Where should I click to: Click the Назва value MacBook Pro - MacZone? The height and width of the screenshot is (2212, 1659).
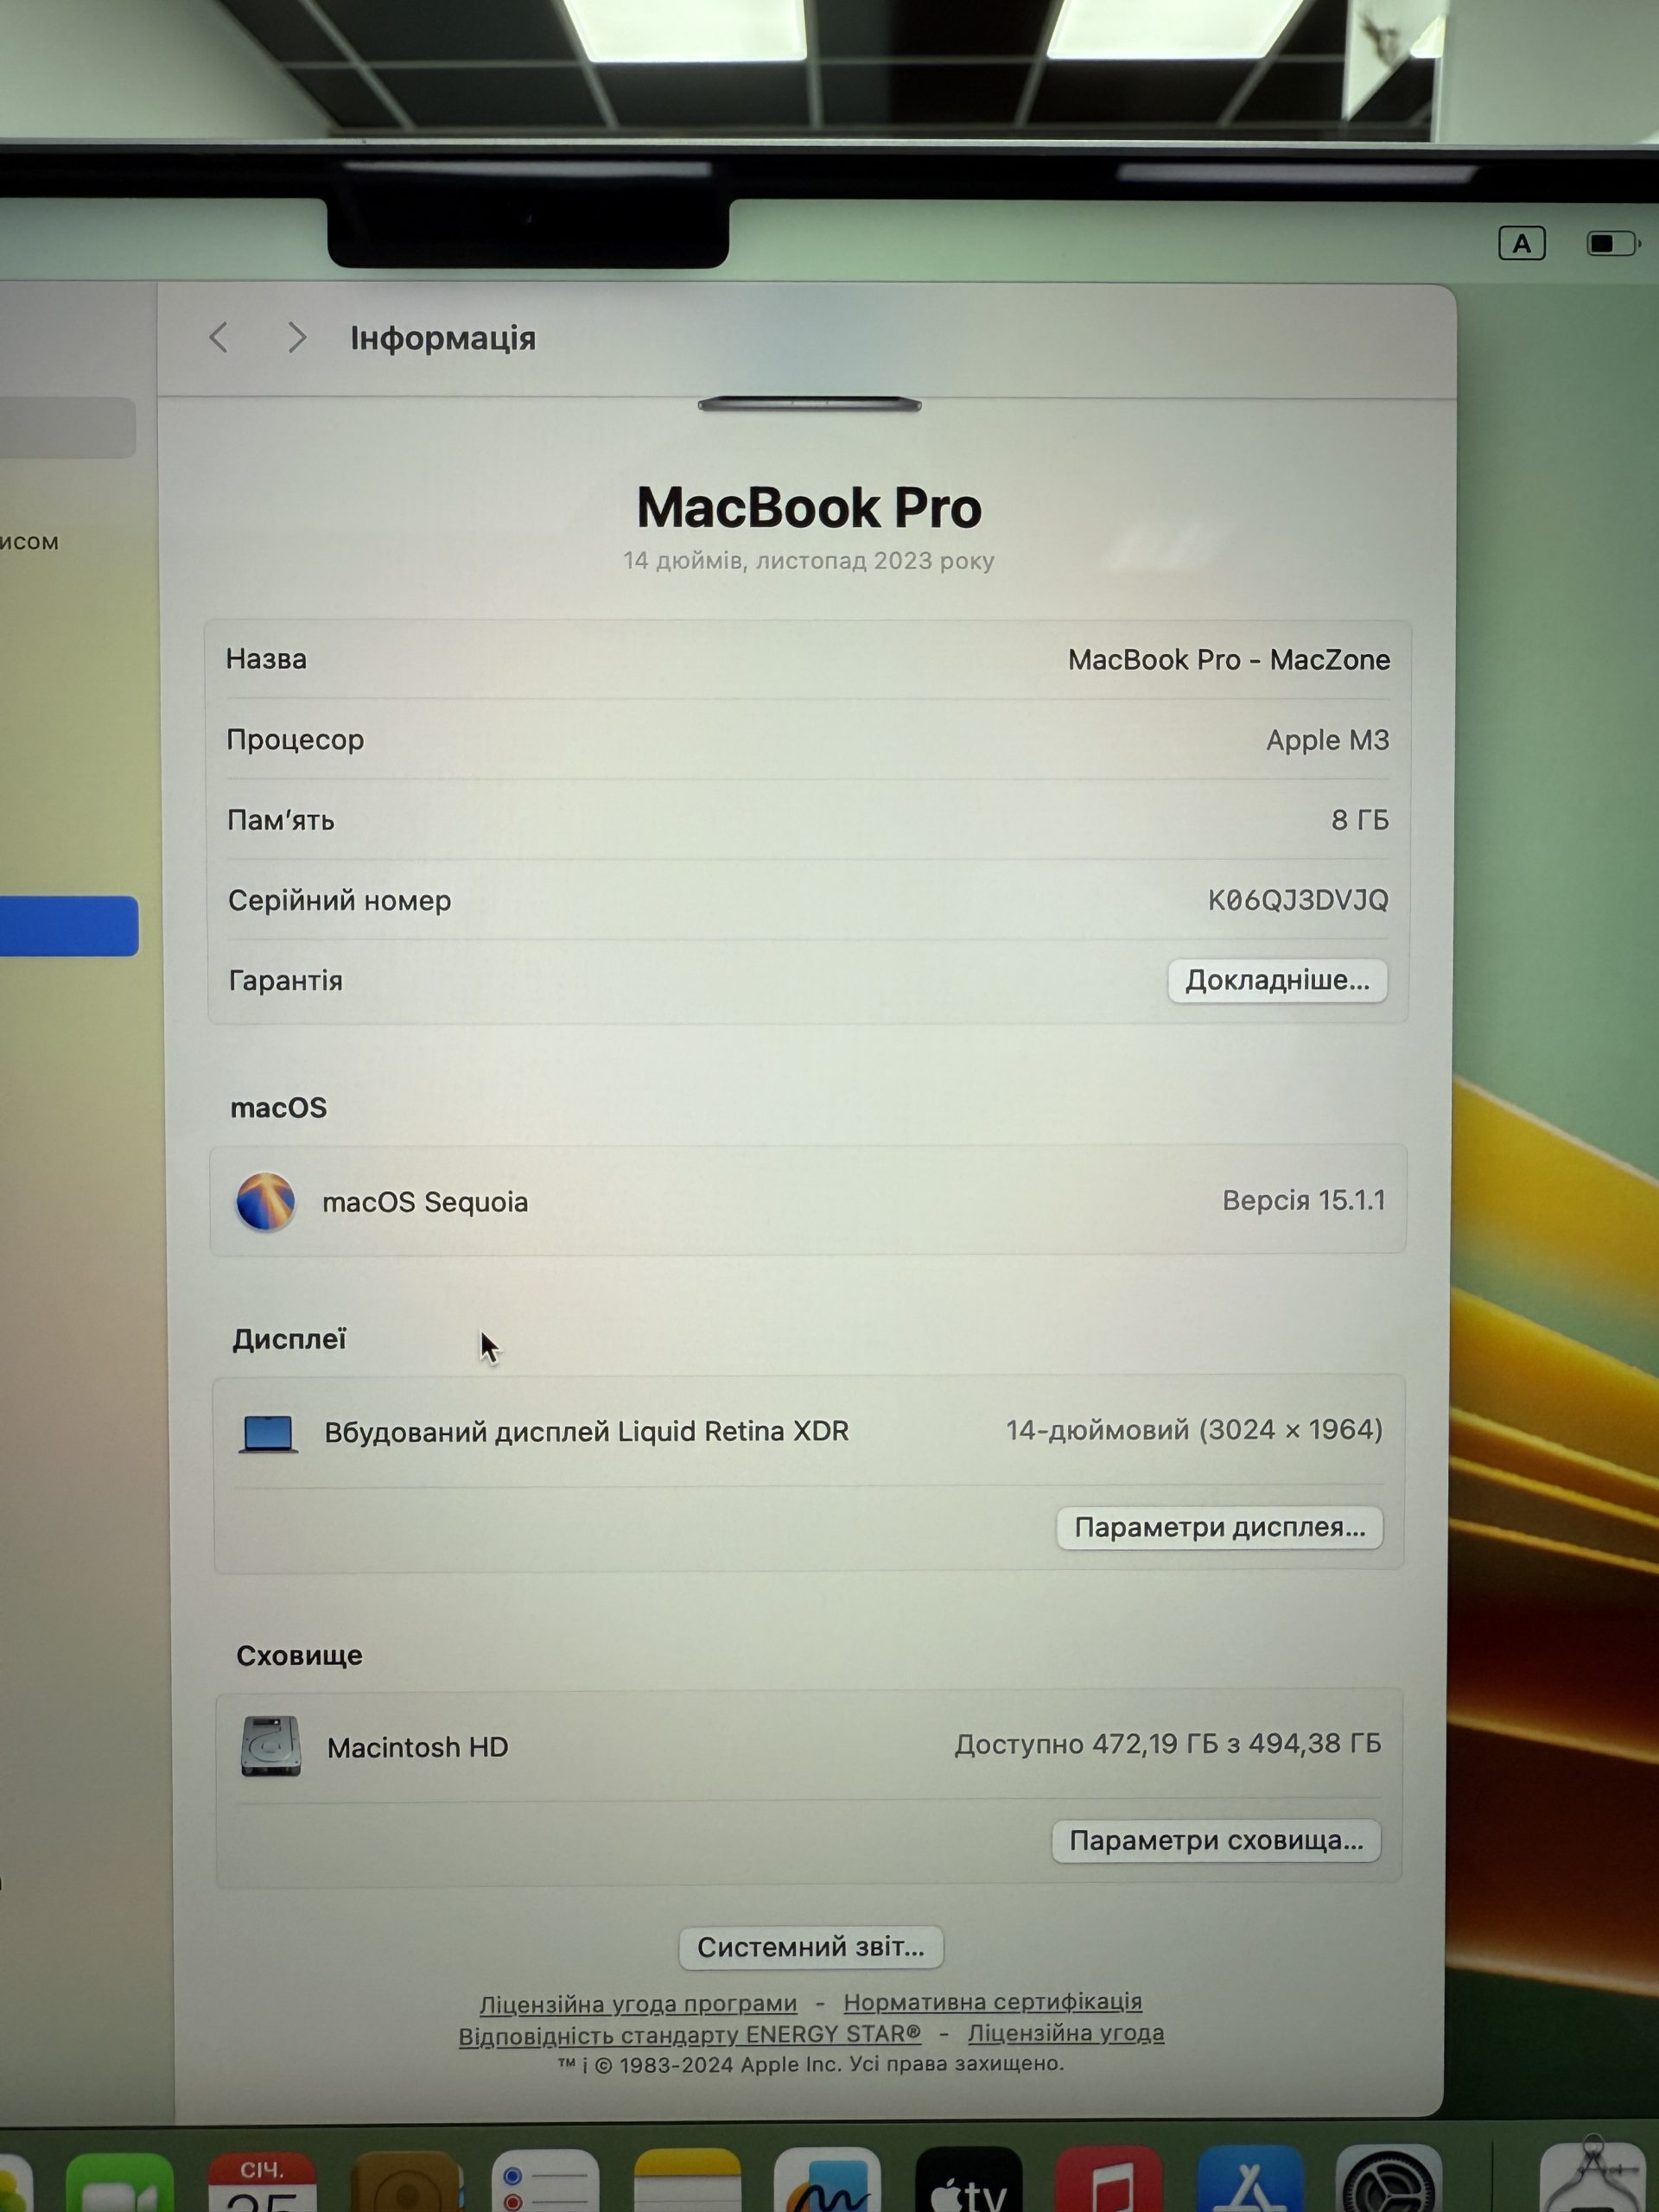[1229, 660]
